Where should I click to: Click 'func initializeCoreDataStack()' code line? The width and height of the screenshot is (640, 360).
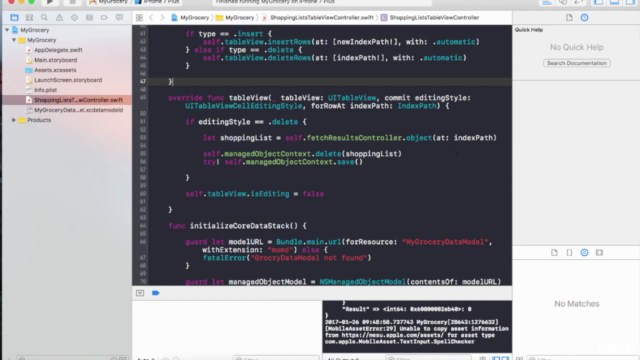point(237,226)
